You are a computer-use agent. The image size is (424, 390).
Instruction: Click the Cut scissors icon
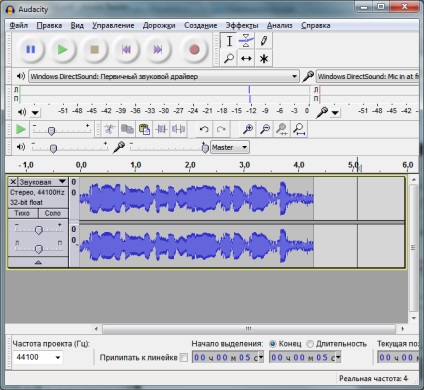coord(110,129)
